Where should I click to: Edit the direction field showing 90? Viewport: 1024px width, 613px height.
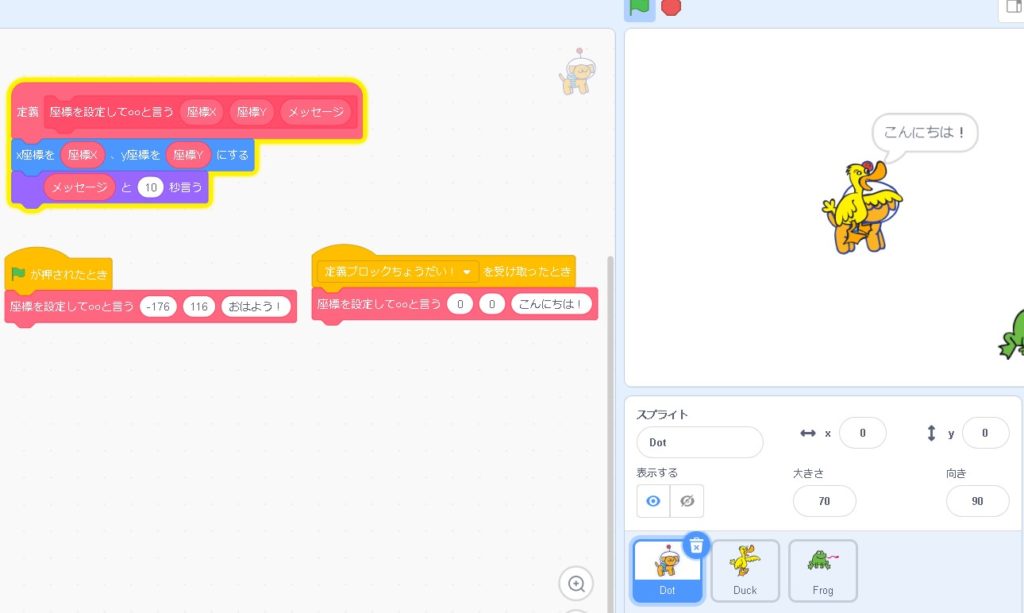(x=977, y=501)
